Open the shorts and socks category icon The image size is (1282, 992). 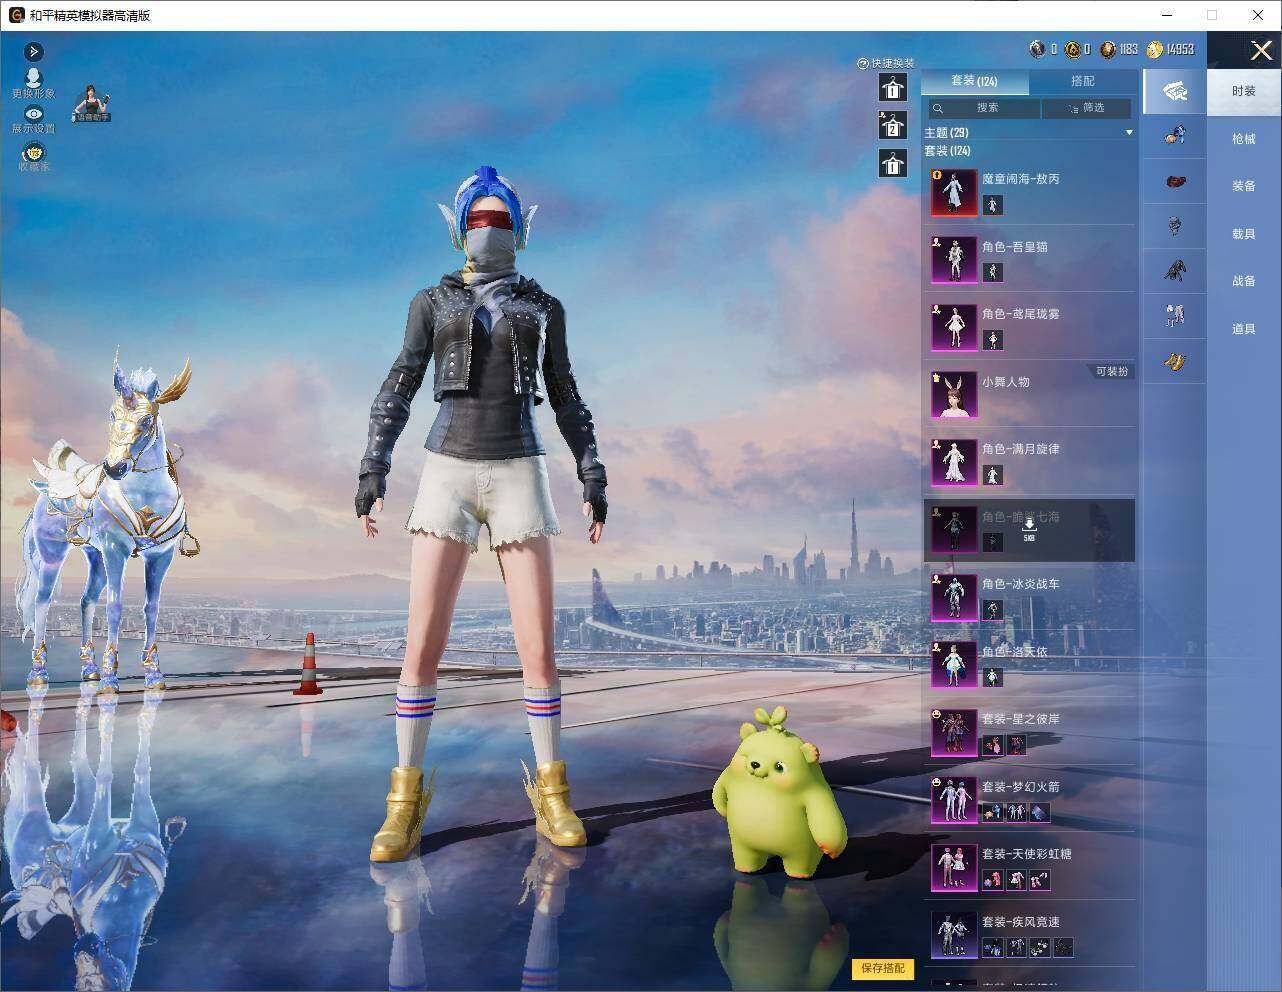pos(1175,315)
